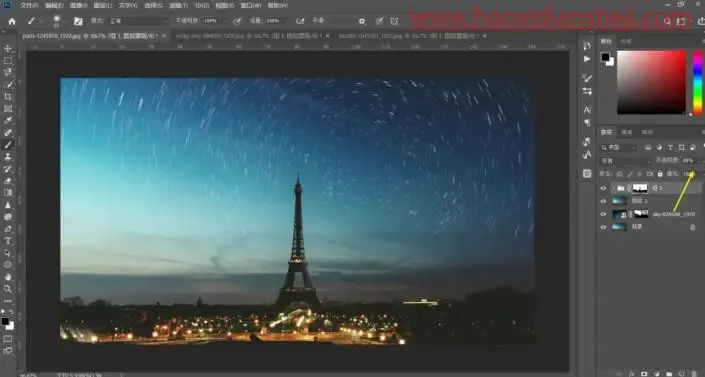Open the 滤镜 menu

[x=178, y=6]
